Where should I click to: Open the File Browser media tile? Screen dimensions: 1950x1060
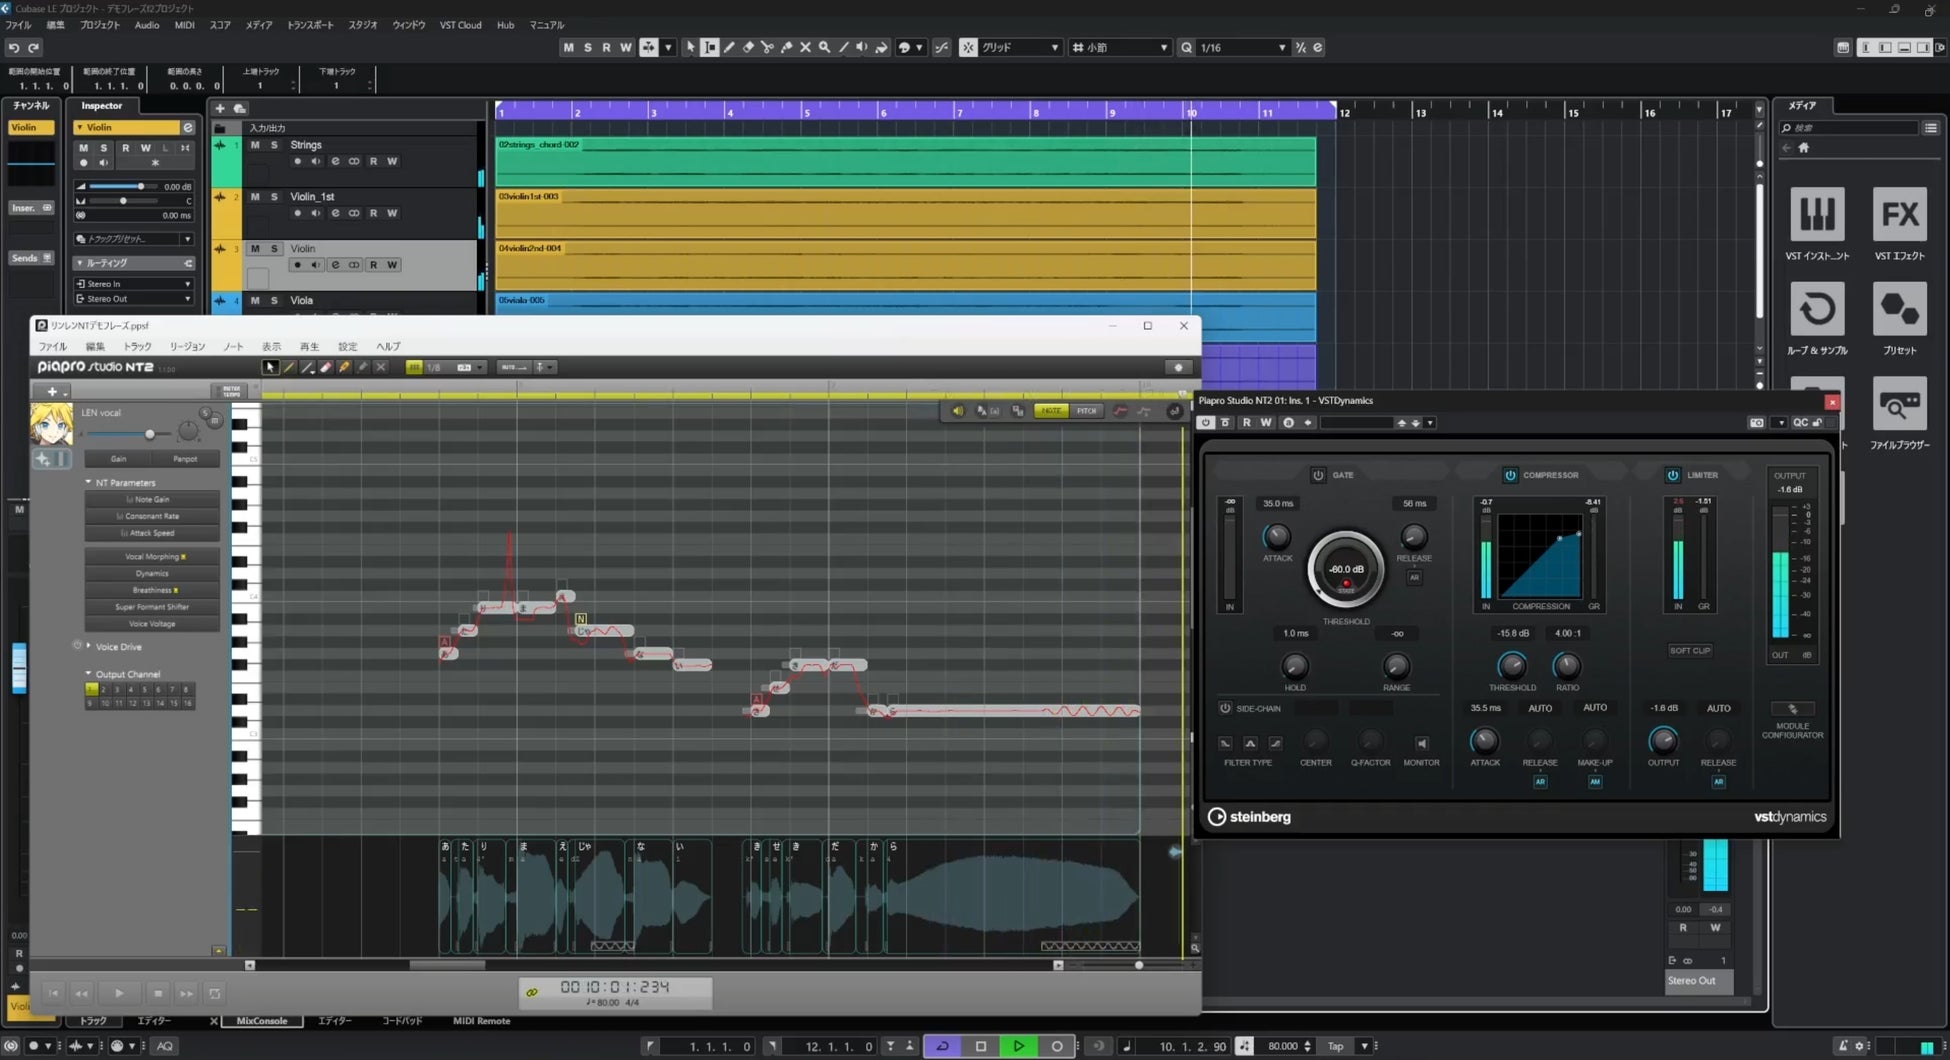tap(1898, 404)
